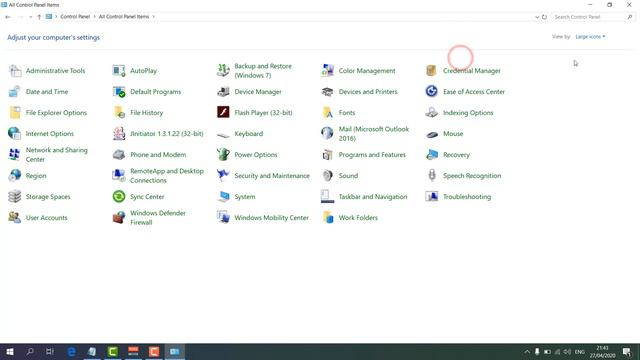The image size is (640, 360).
Task: Open the JInitiator 1.3.1.22 icon
Action: (x=119, y=133)
